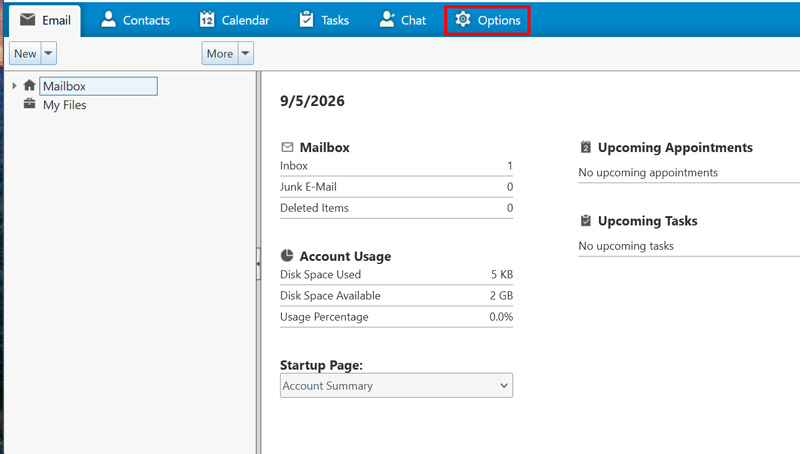Click the Usage Percentage row

tap(396, 317)
